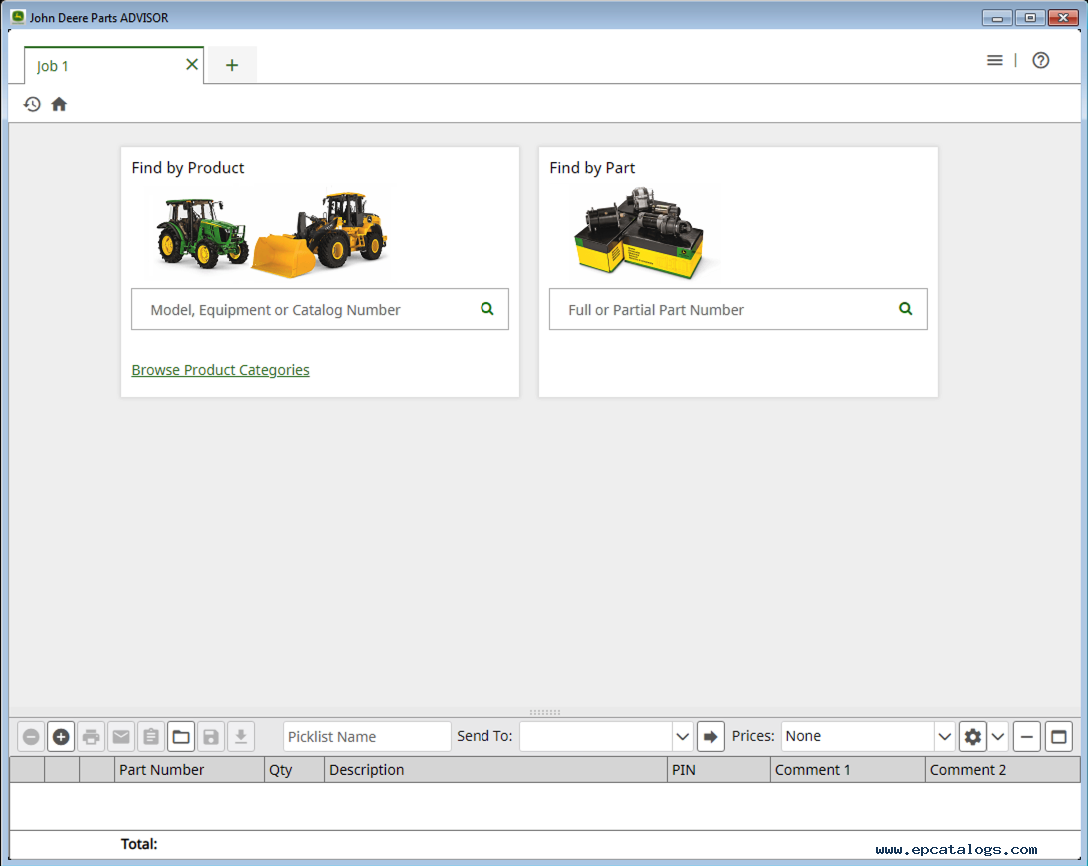Click the Picklist Name input field

tap(367, 737)
